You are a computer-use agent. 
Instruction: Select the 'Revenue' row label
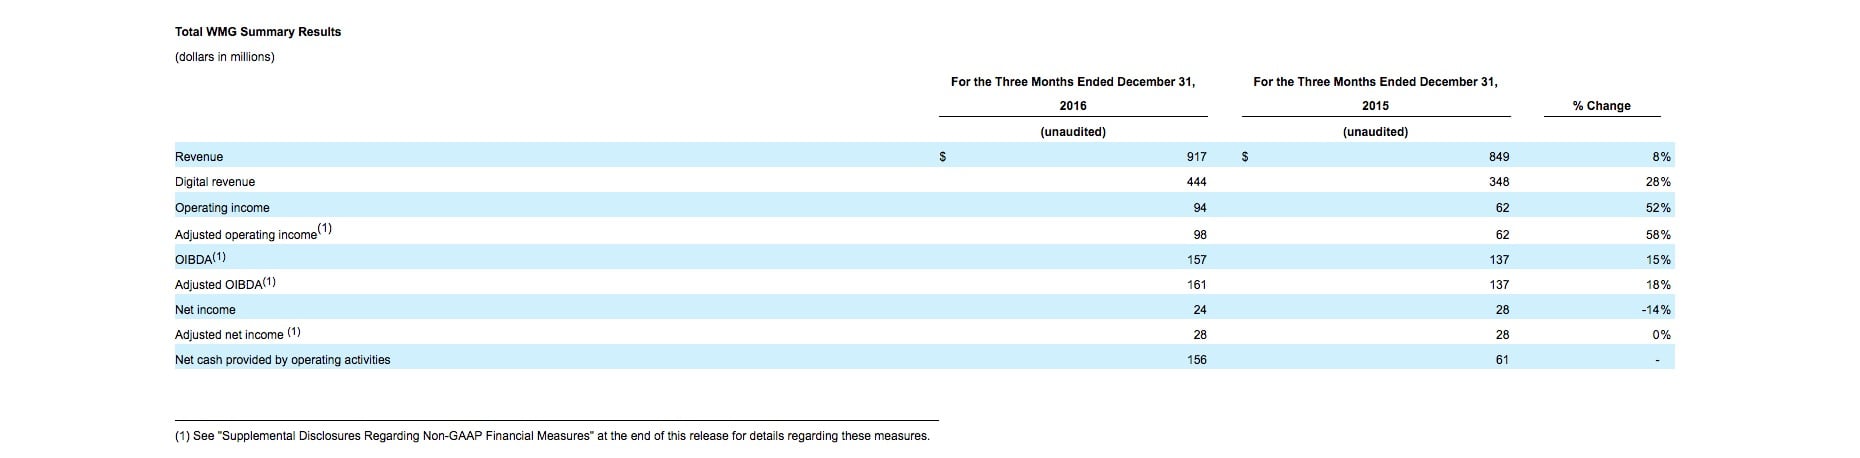tap(199, 157)
